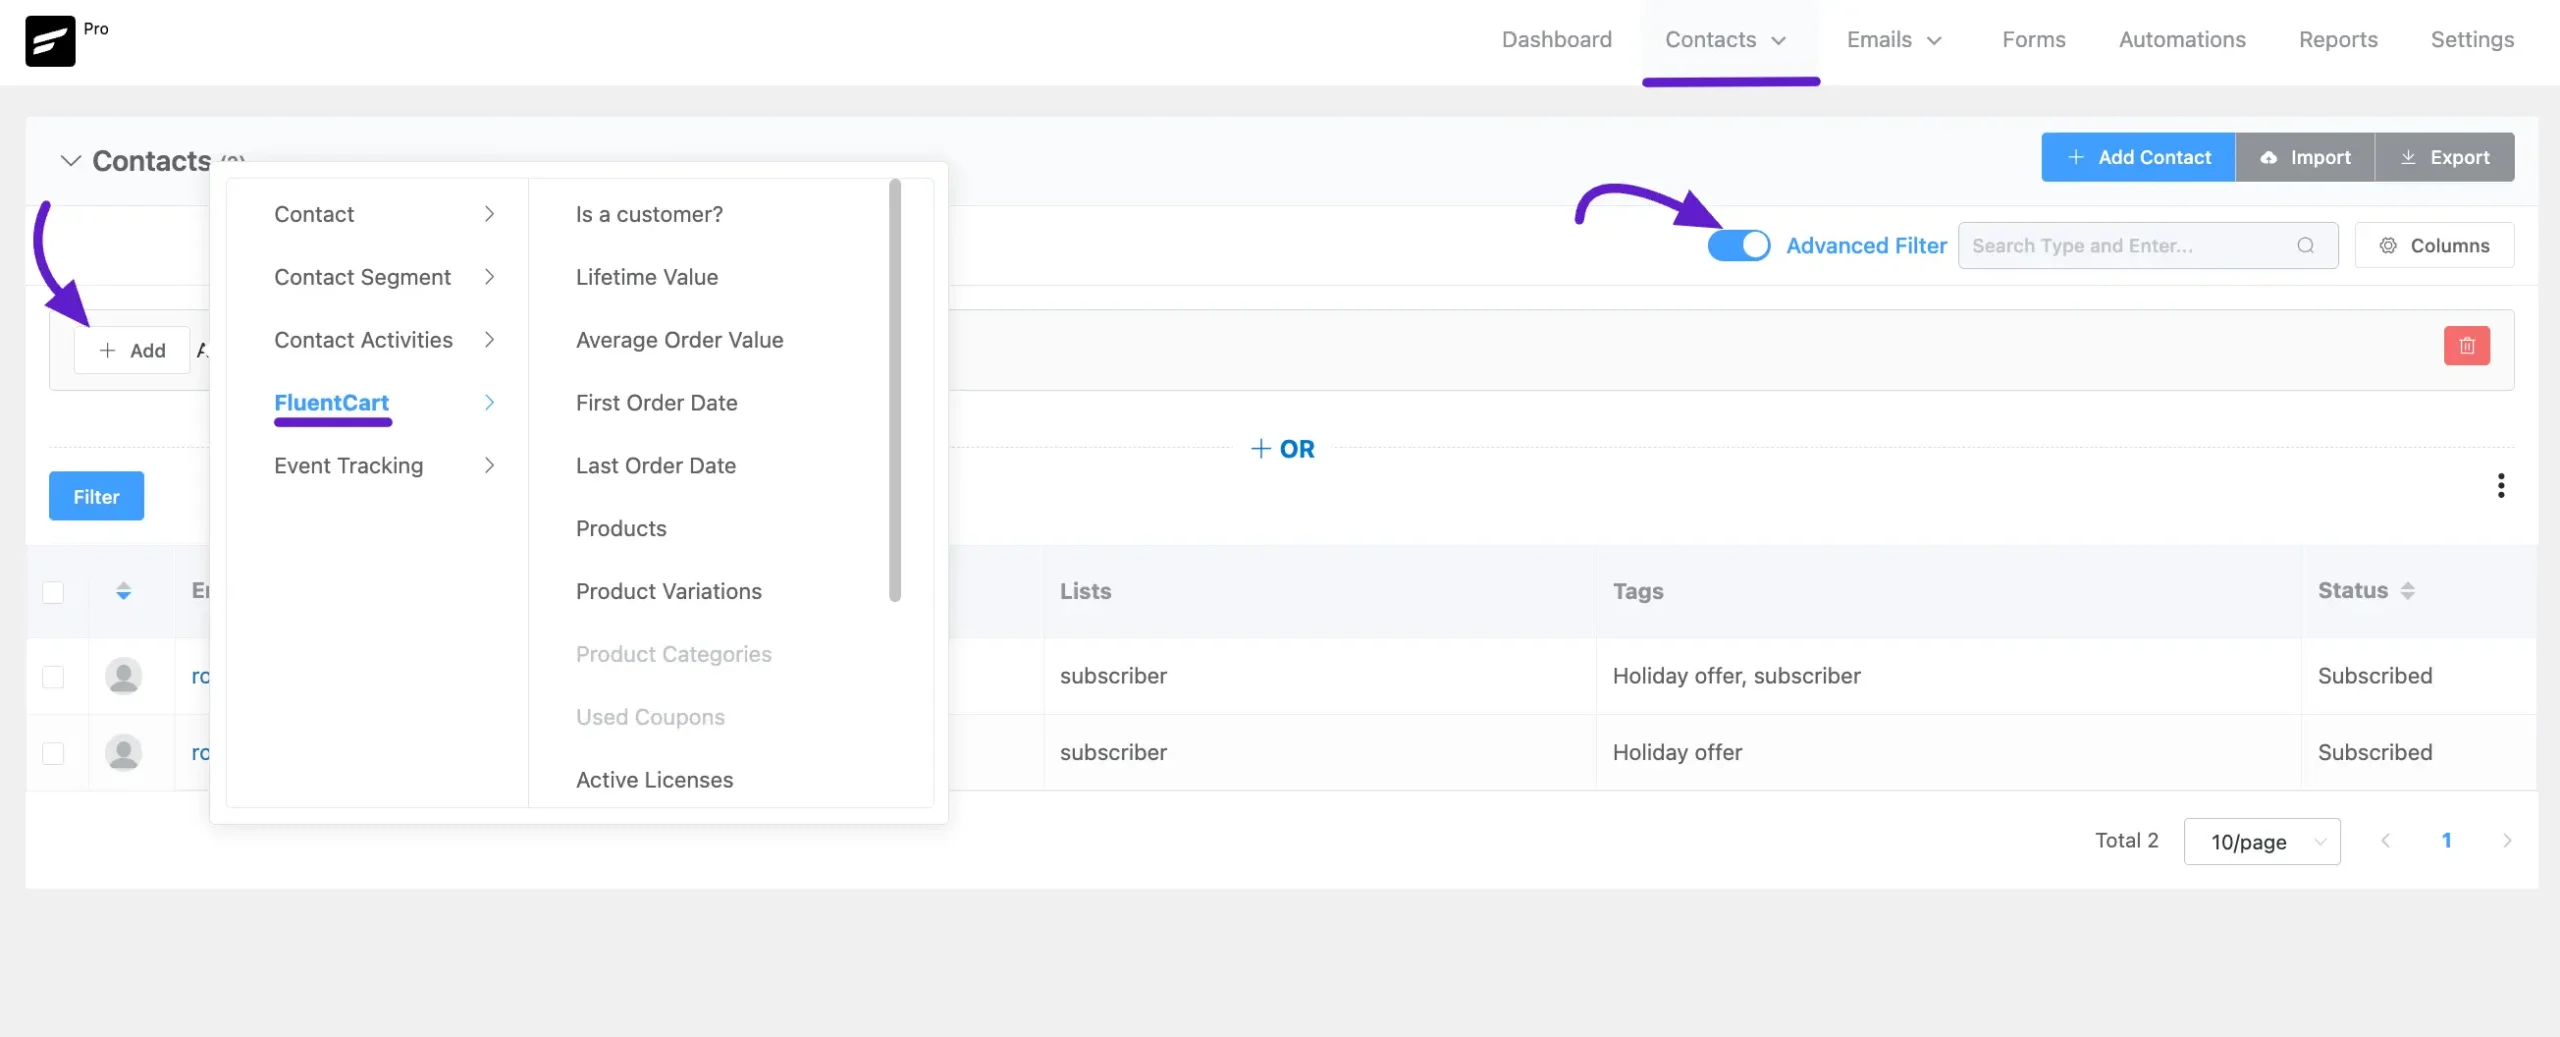
Task: Open the 10/page pagination dropdown
Action: pos(2261,842)
